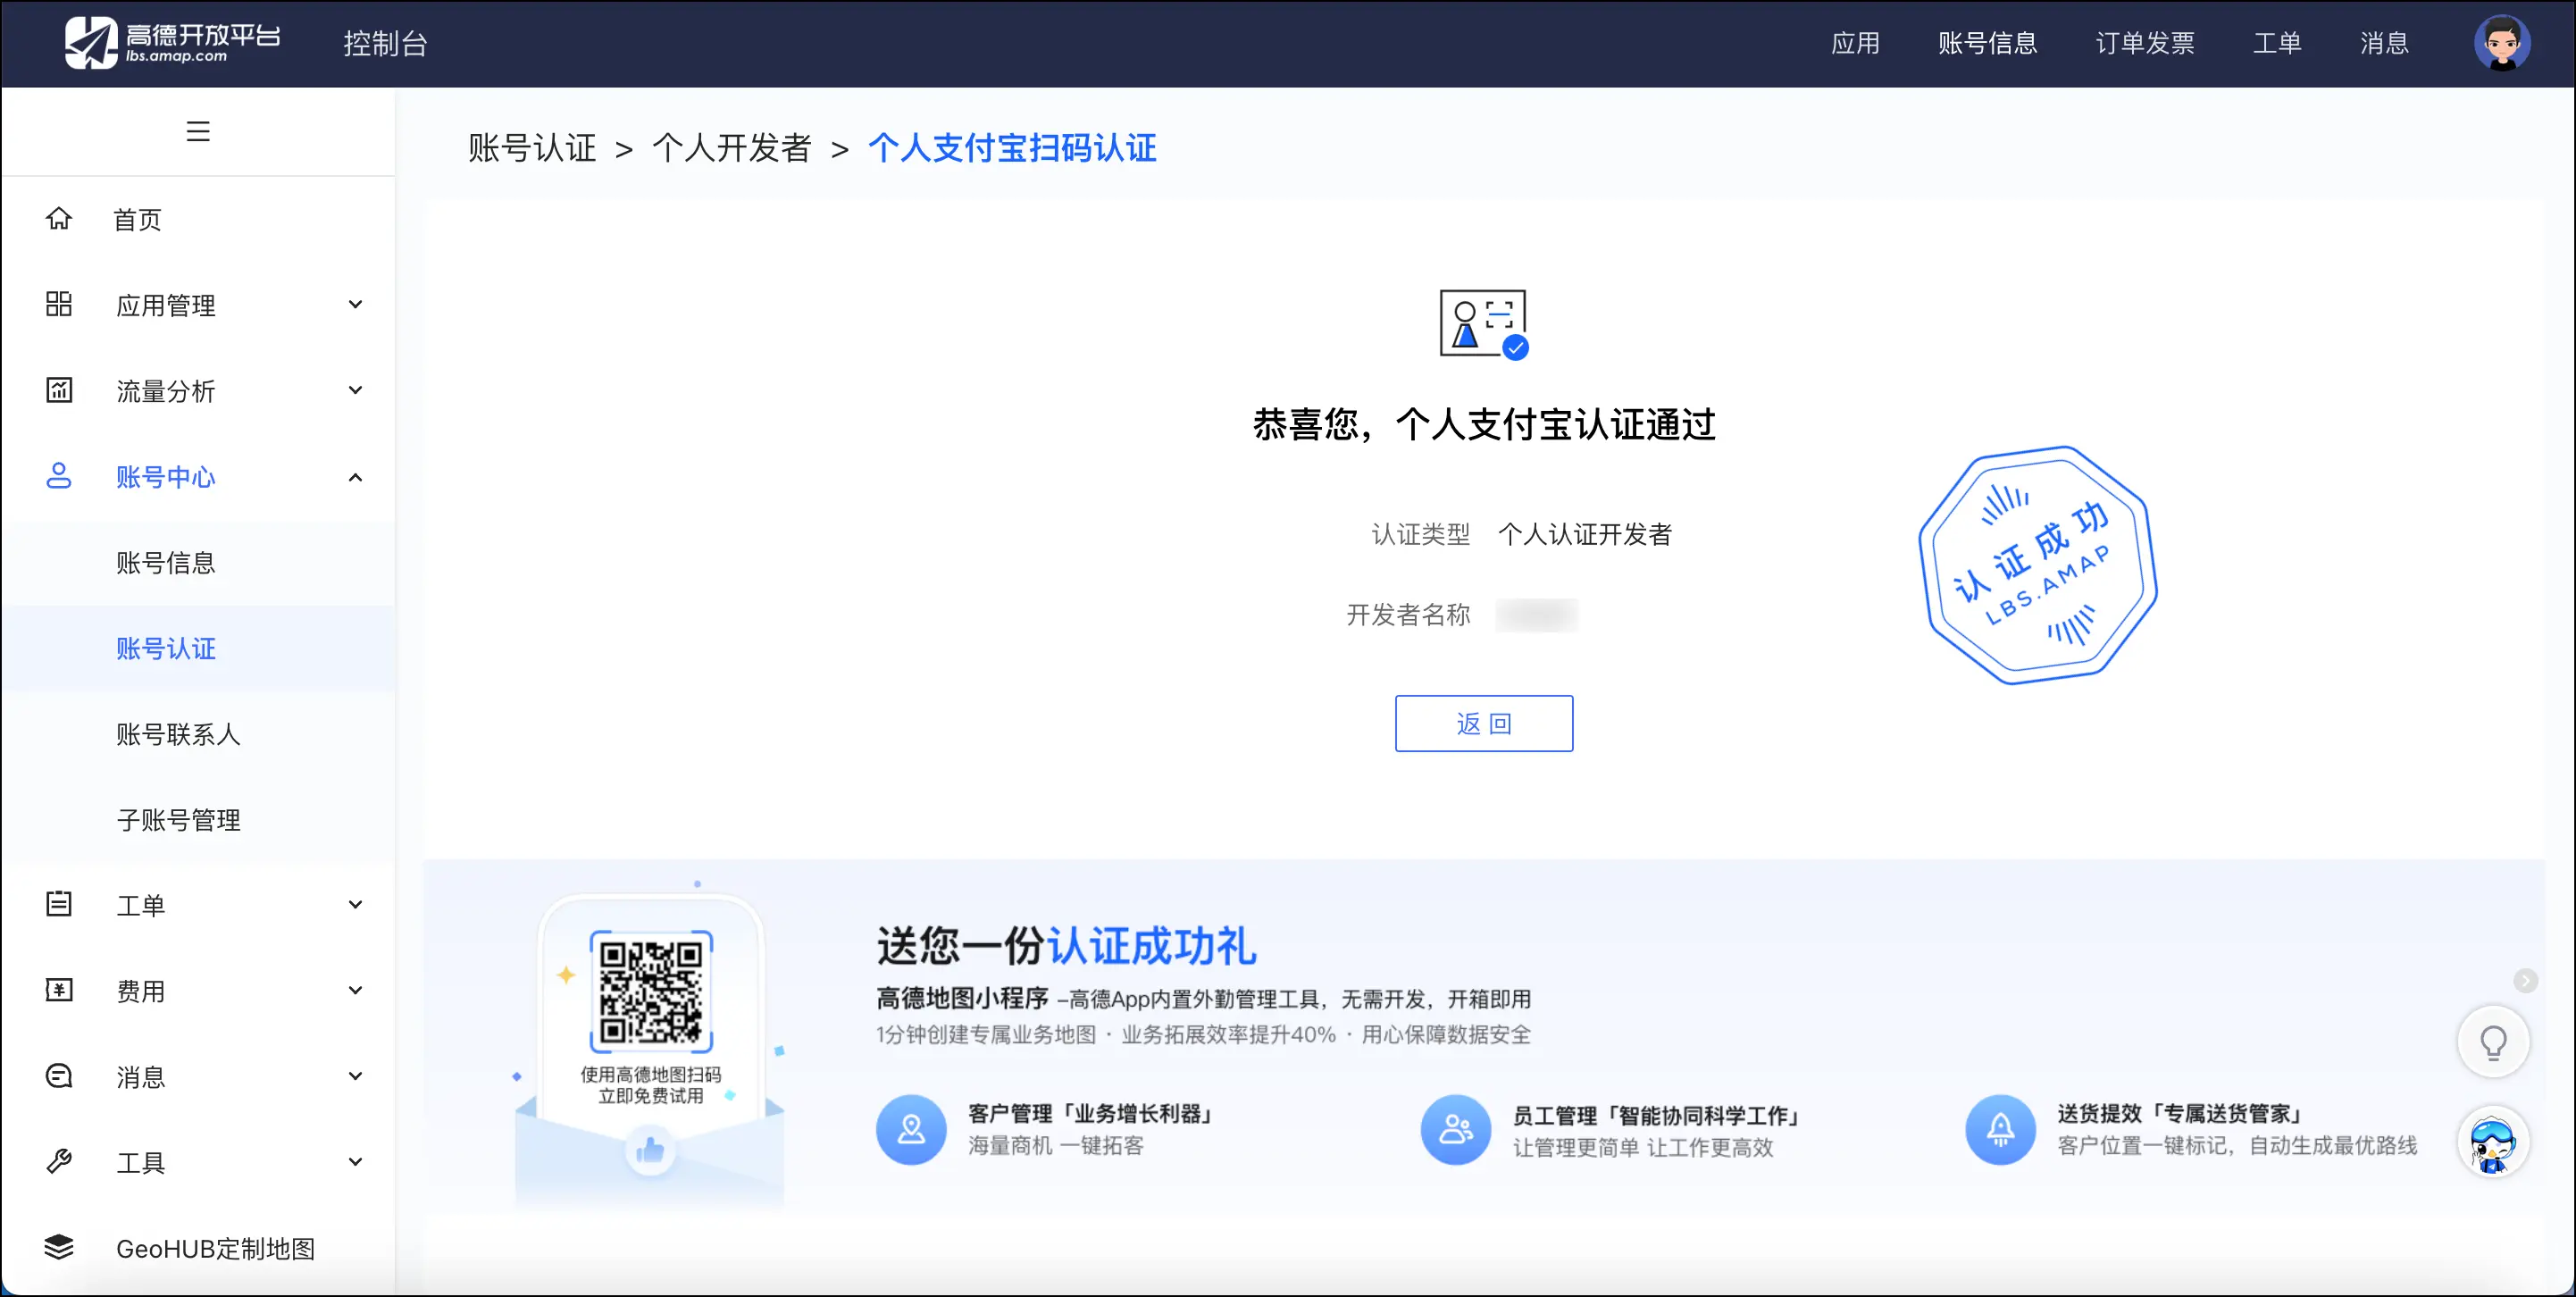2576x1297 pixels.
Task: Expand the 消息 sidebar chevron
Action: [355, 1076]
